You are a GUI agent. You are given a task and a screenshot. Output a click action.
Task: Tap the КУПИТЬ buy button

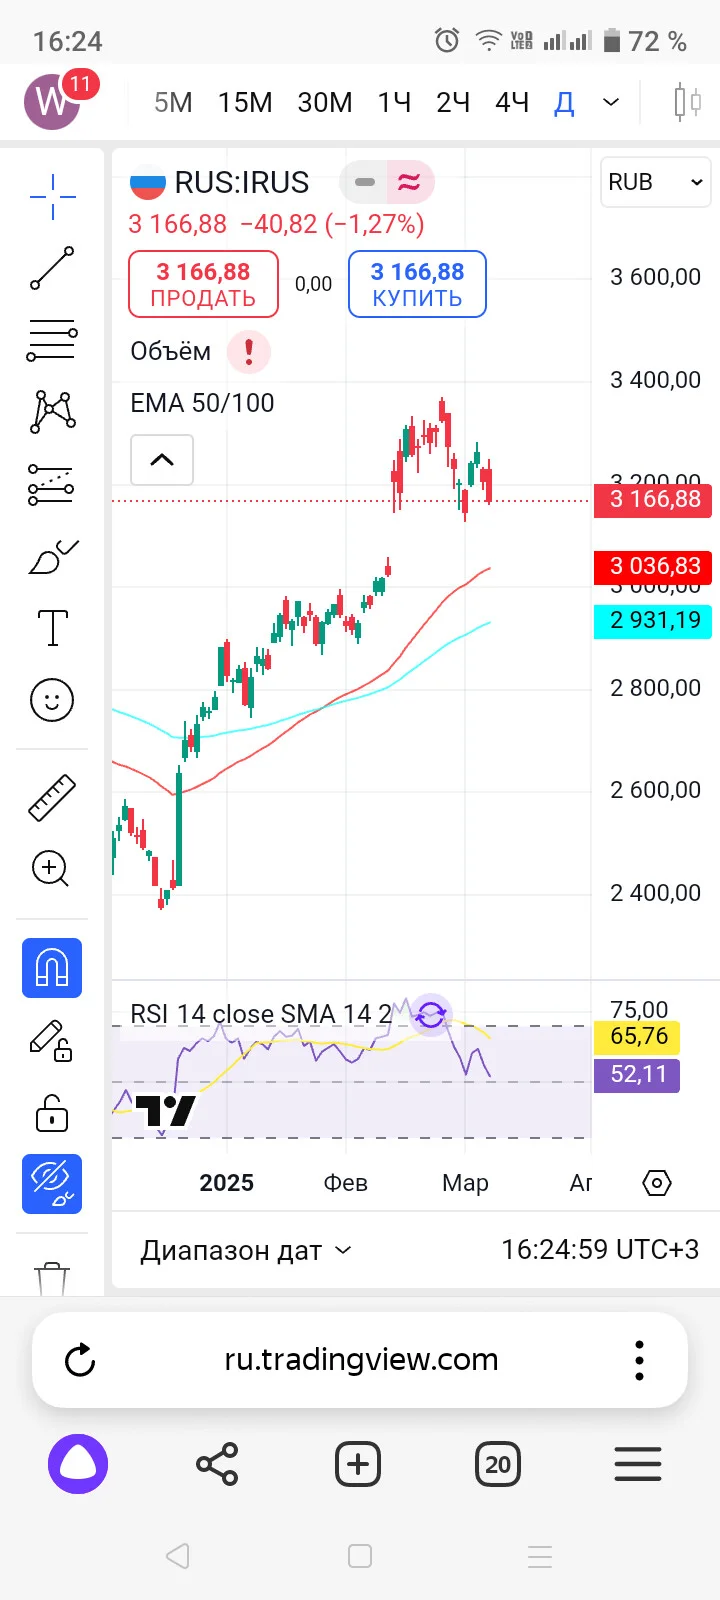point(417,284)
